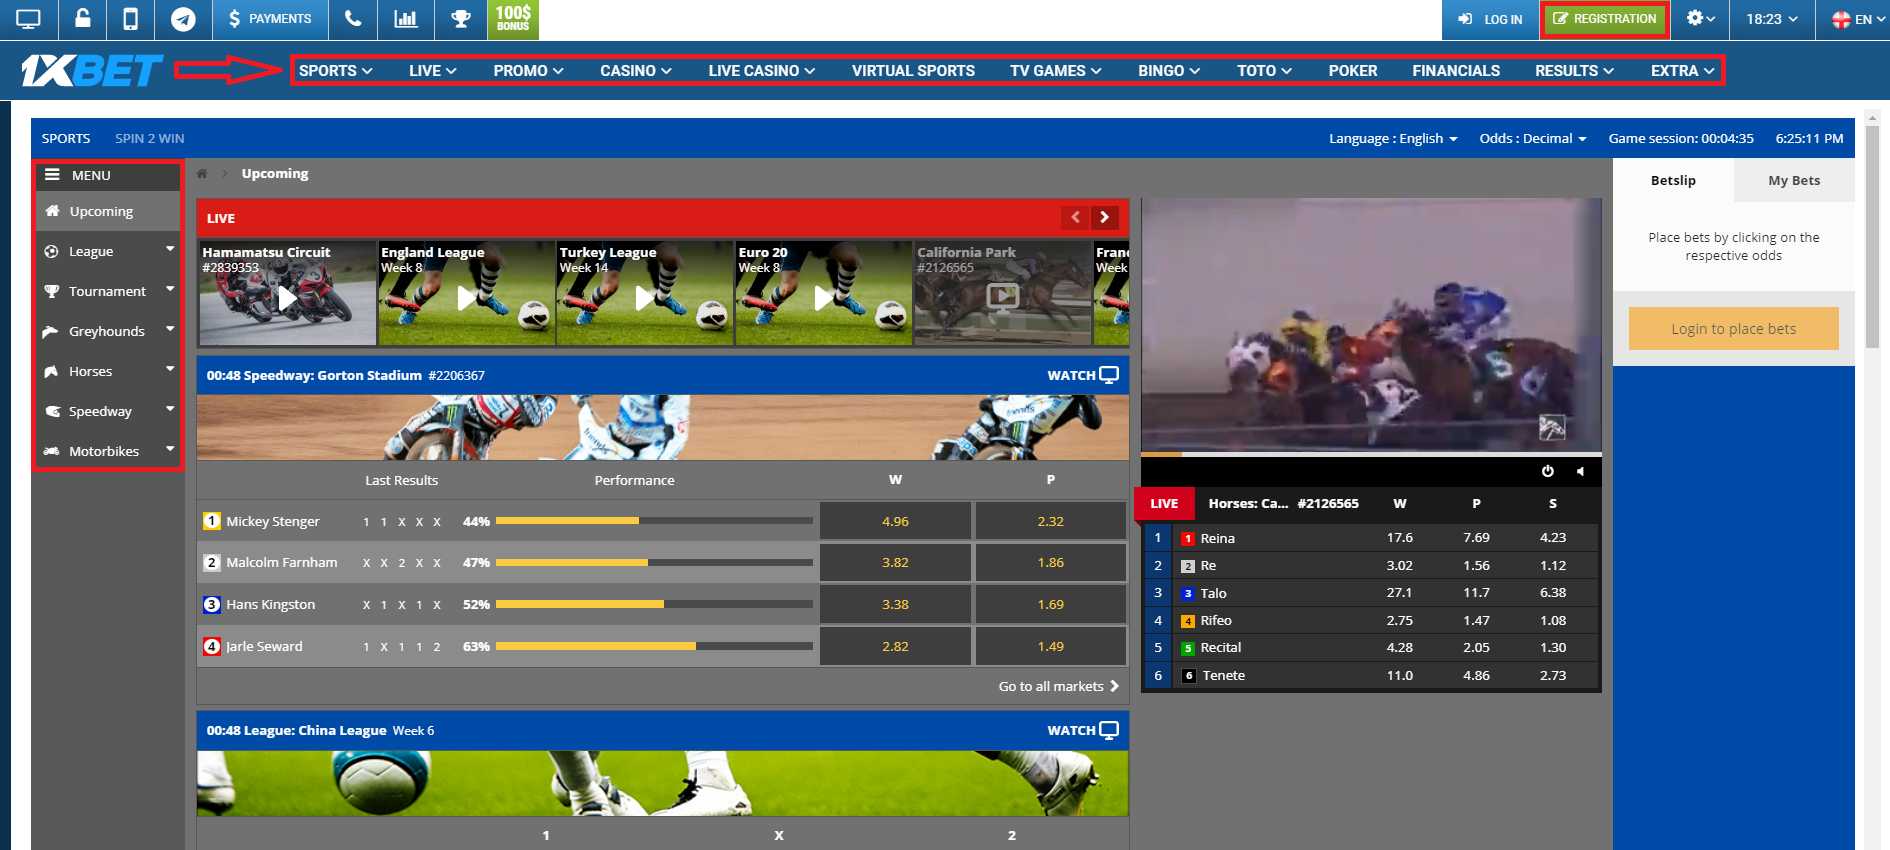Open the settings gear menu

point(1700,19)
